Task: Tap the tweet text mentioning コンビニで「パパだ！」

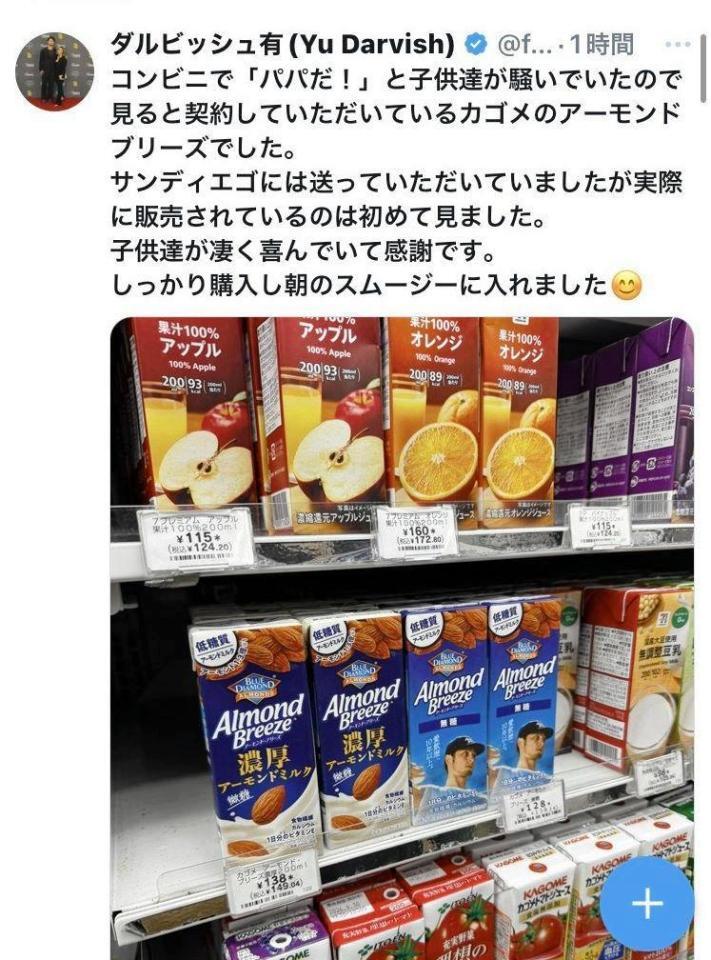Action: pos(396,80)
